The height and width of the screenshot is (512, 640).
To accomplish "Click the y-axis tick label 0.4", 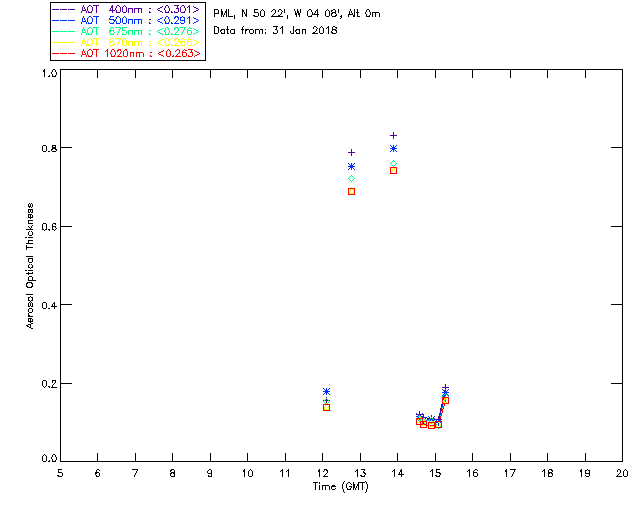I will tap(49, 305).
